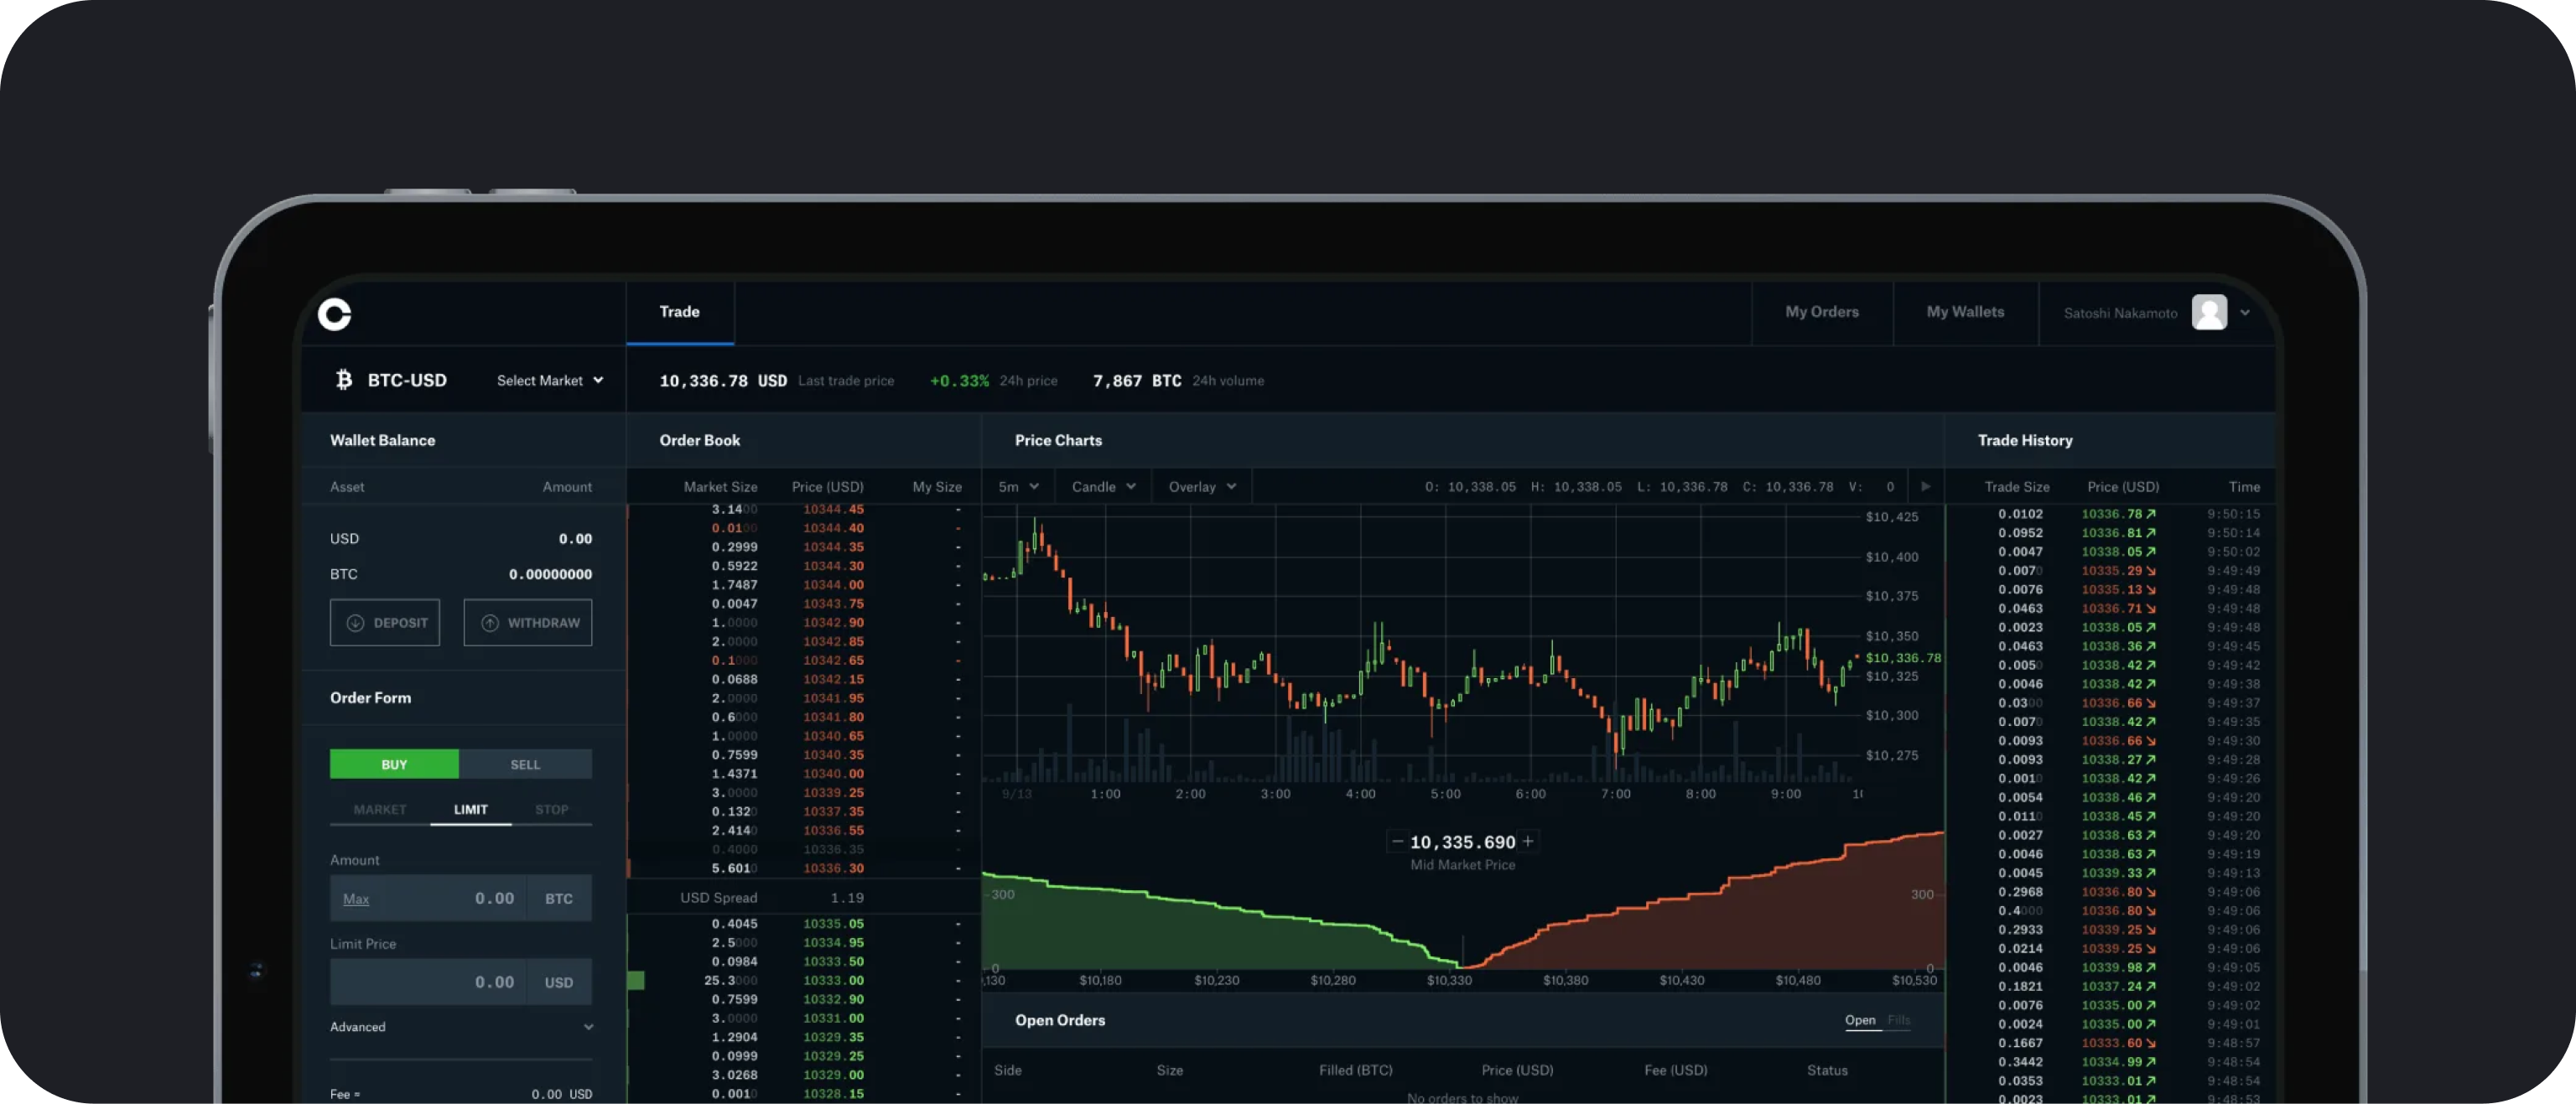Click the Bitcoin symbol next to BTC-USD

[x=344, y=380]
